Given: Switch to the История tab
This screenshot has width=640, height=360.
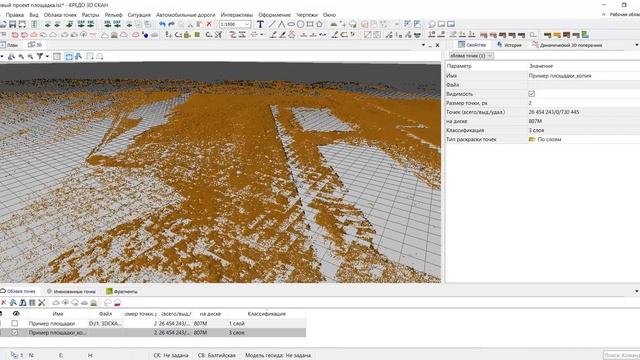Looking at the screenshot, I should (509, 45).
